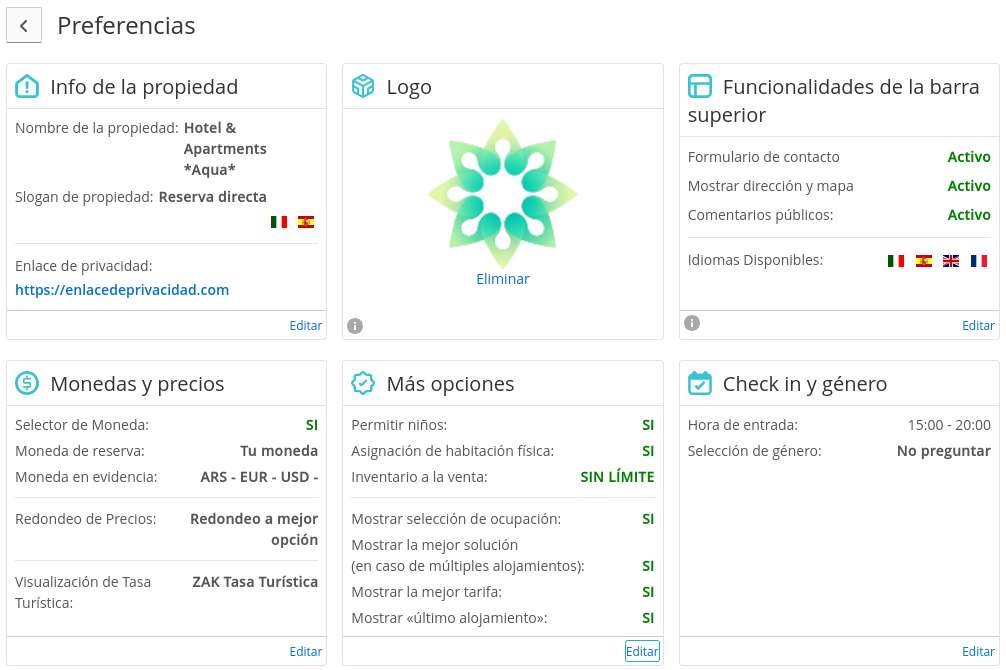Click the Más opciones badge checkmark icon
This screenshot has height=670, width=1006.
coord(363,383)
